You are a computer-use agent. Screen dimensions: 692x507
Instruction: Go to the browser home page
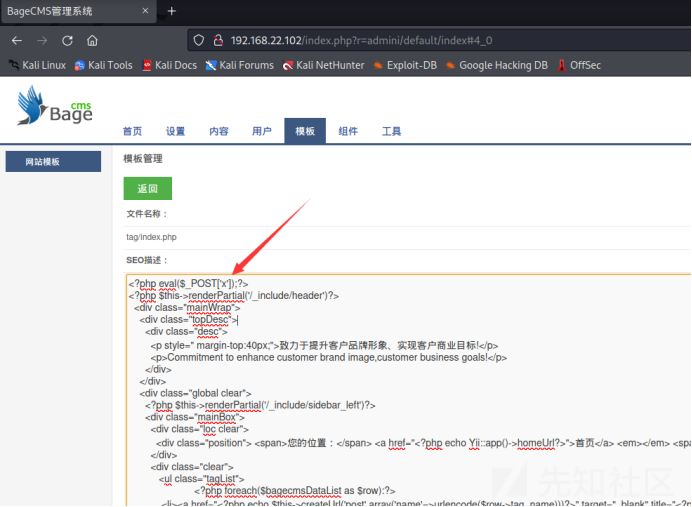click(x=92, y=40)
